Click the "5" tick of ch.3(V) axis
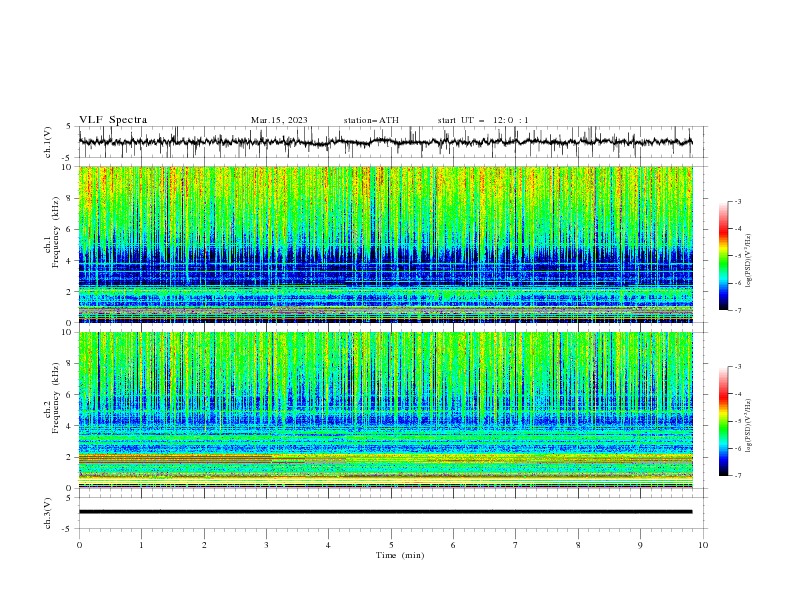 pyautogui.click(x=70, y=498)
